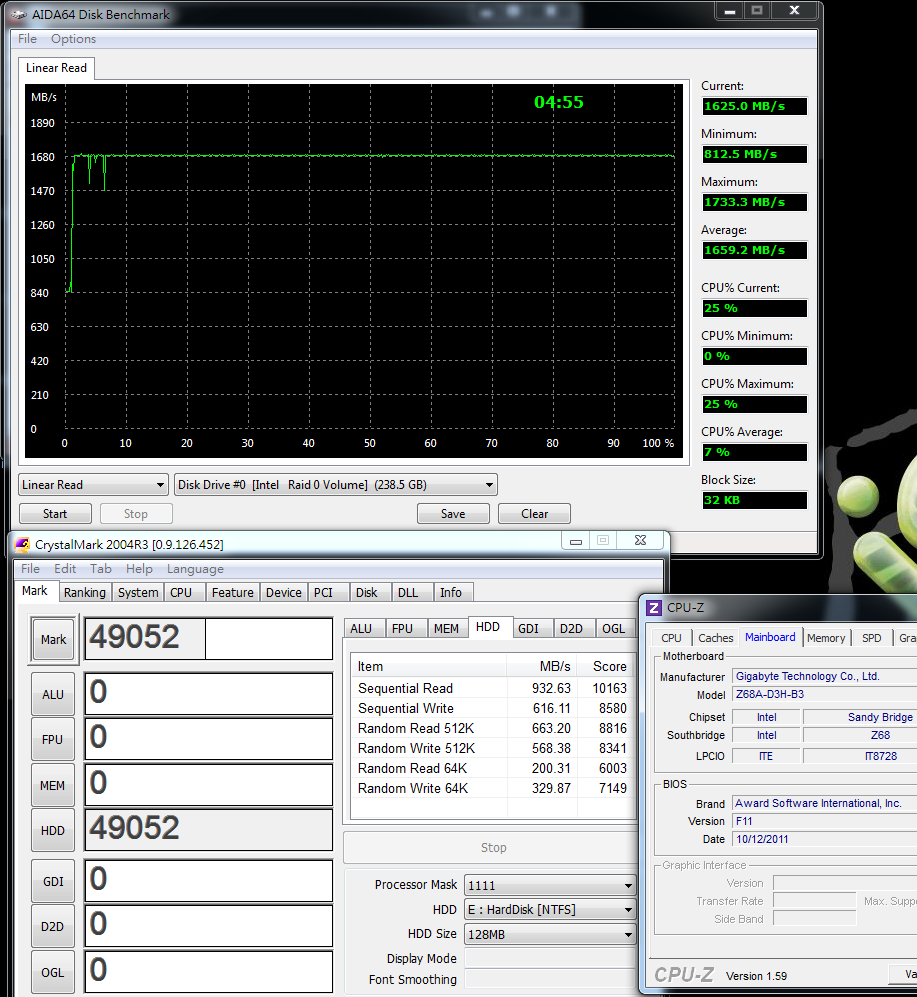Click the Score column header in CrystalMark

(x=606, y=666)
